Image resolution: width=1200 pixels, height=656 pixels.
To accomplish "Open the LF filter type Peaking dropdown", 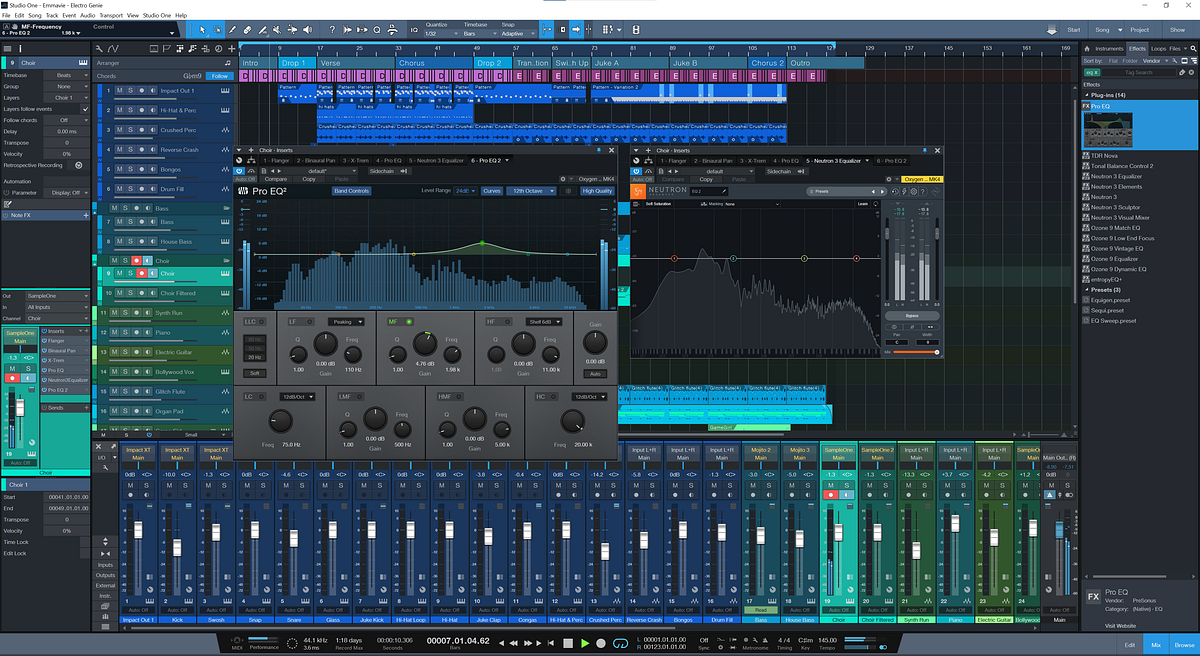I will point(346,321).
